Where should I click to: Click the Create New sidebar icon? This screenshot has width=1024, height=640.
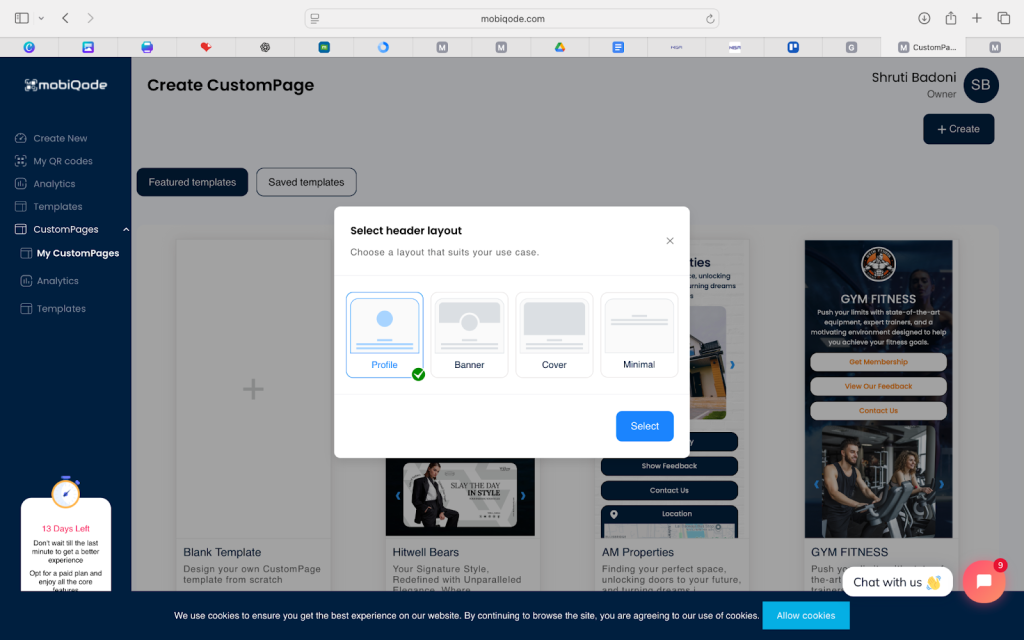pyautogui.click(x=21, y=138)
